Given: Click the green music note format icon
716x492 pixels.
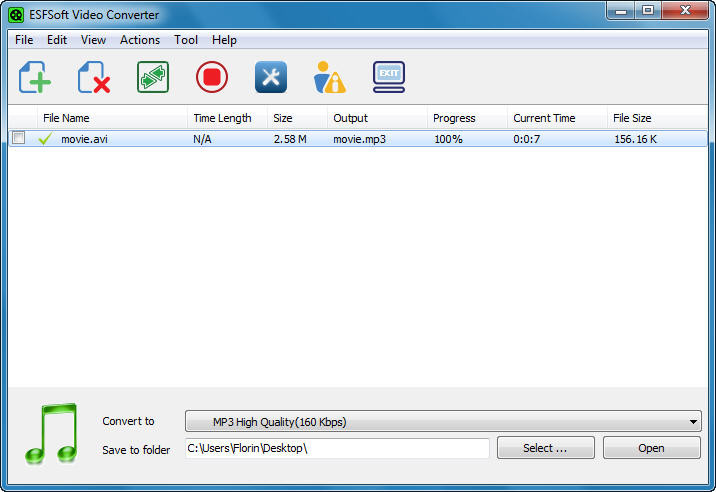Looking at the screenshot, I should pyautogui.click(x=51, y=434).
